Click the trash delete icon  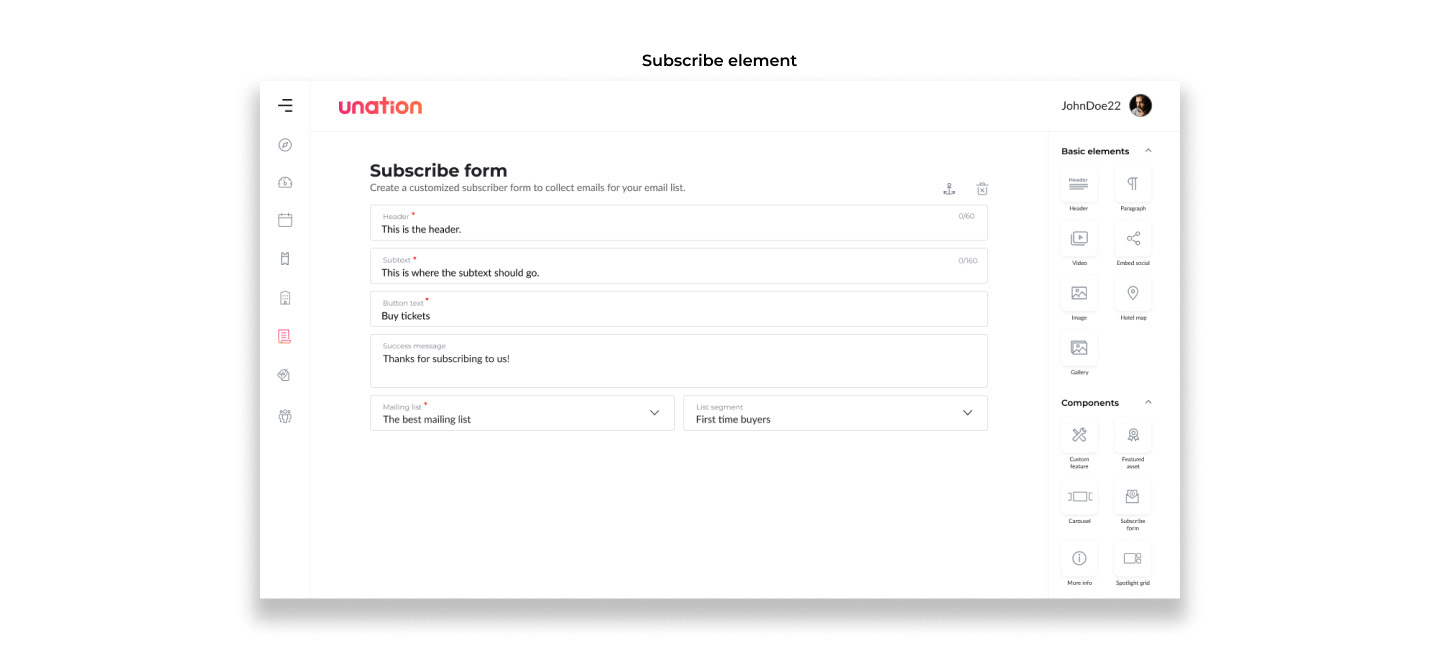point(982,189)
